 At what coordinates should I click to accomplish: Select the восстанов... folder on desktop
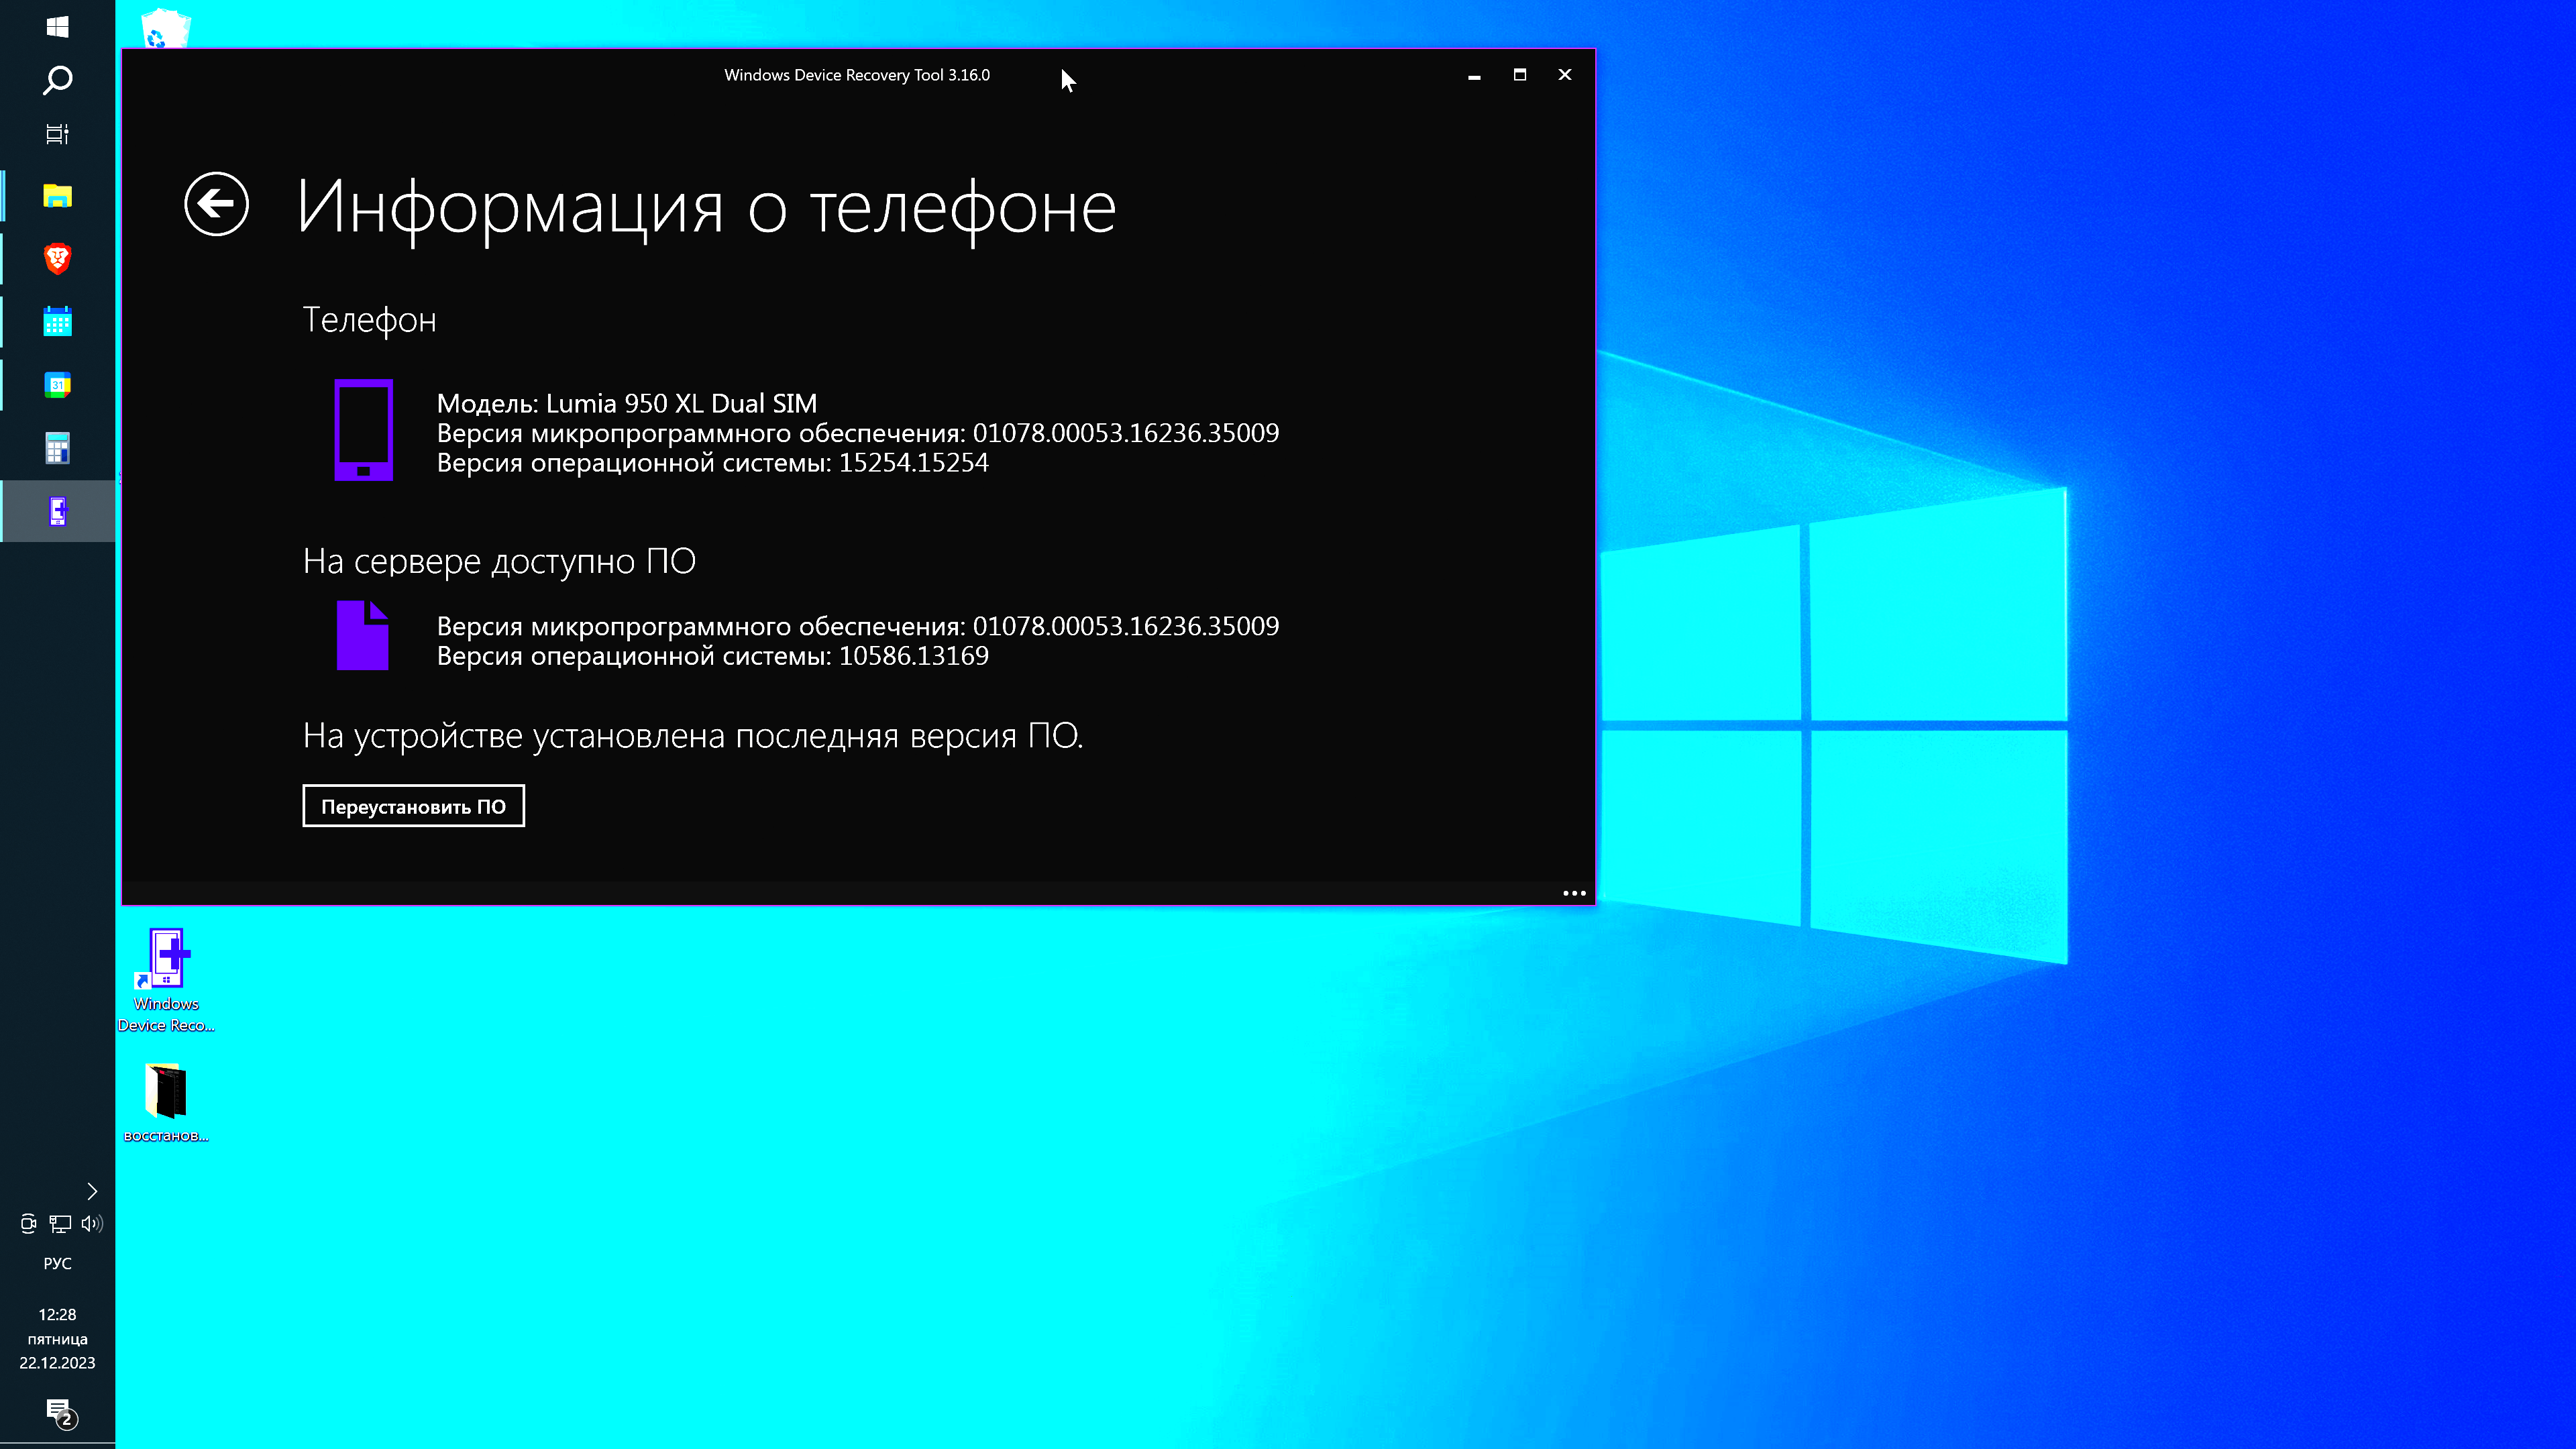click(x=166, y=1102)
